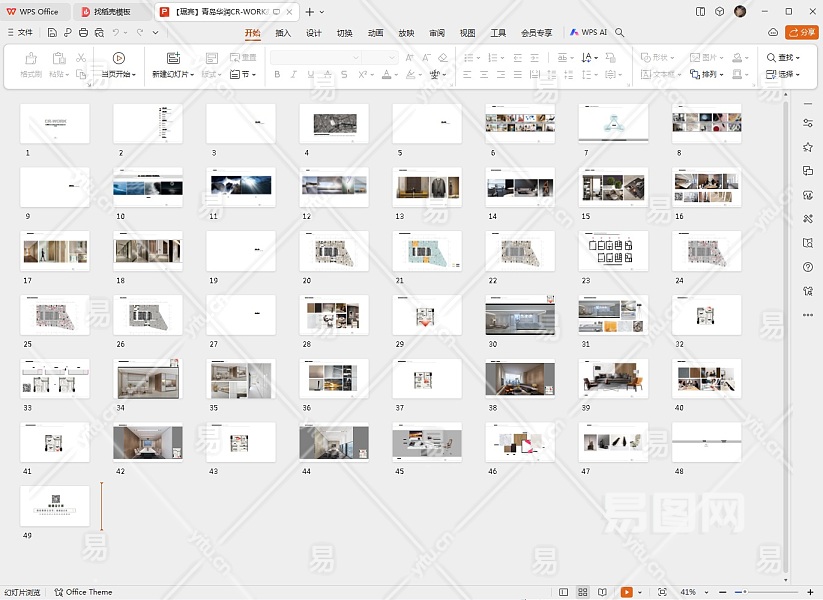The width and height of the screenshot is (823, 600).
Task: Toggle the notes (幻灯片浏览) status label
Action: point(23,592)
